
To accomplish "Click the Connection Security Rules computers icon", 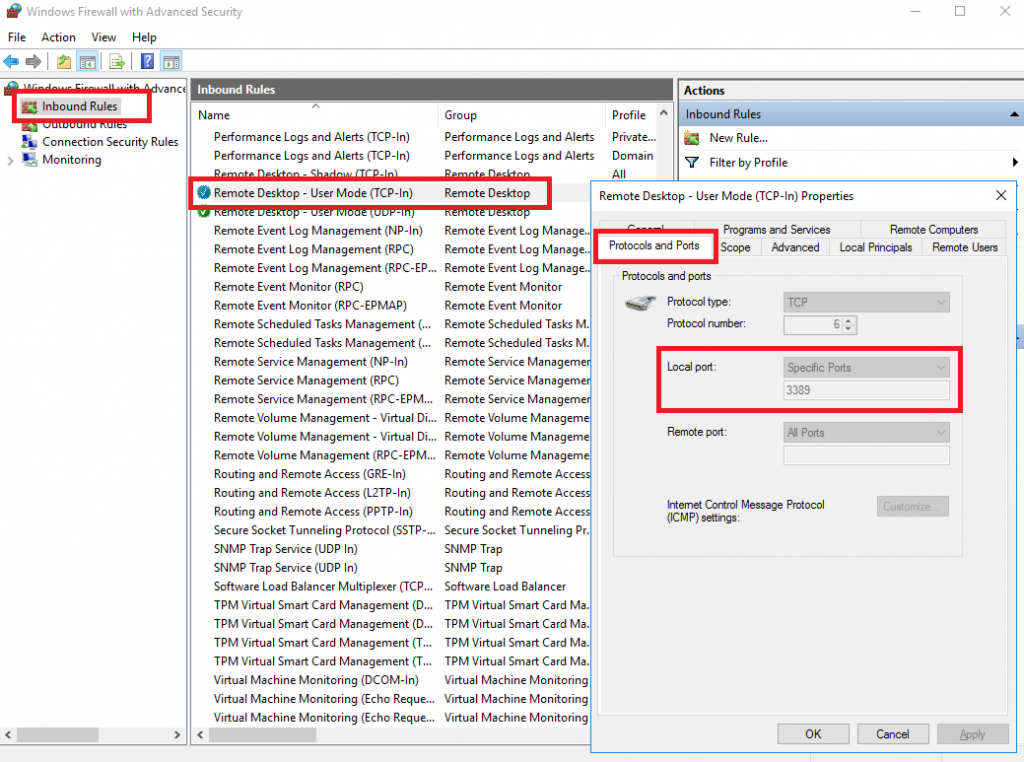I will tap(29, 142).
